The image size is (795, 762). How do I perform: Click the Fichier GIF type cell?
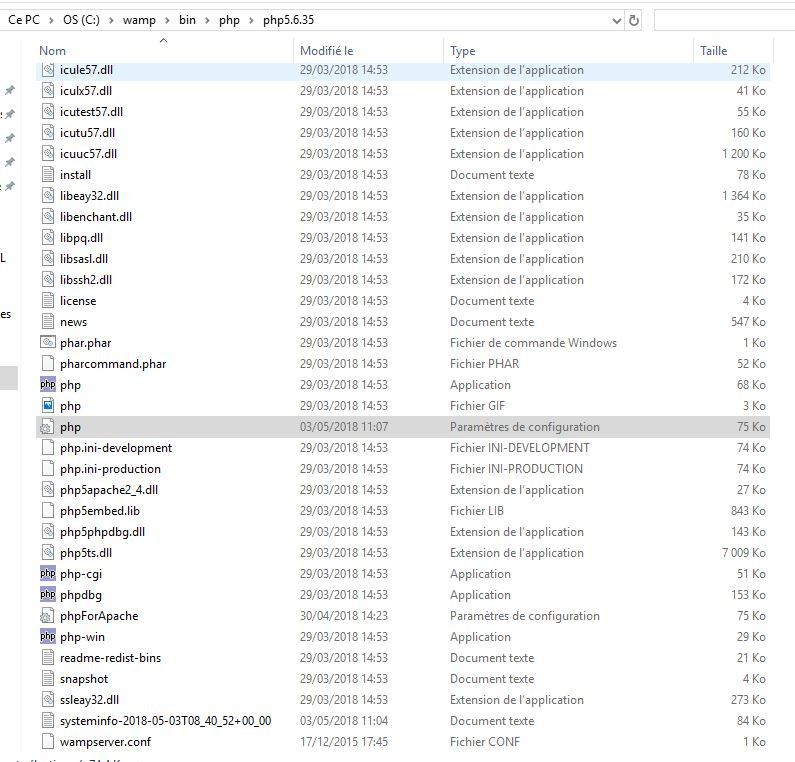477,406
